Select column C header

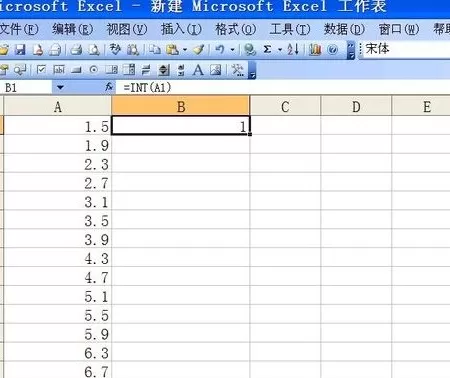tap(285, 107)
